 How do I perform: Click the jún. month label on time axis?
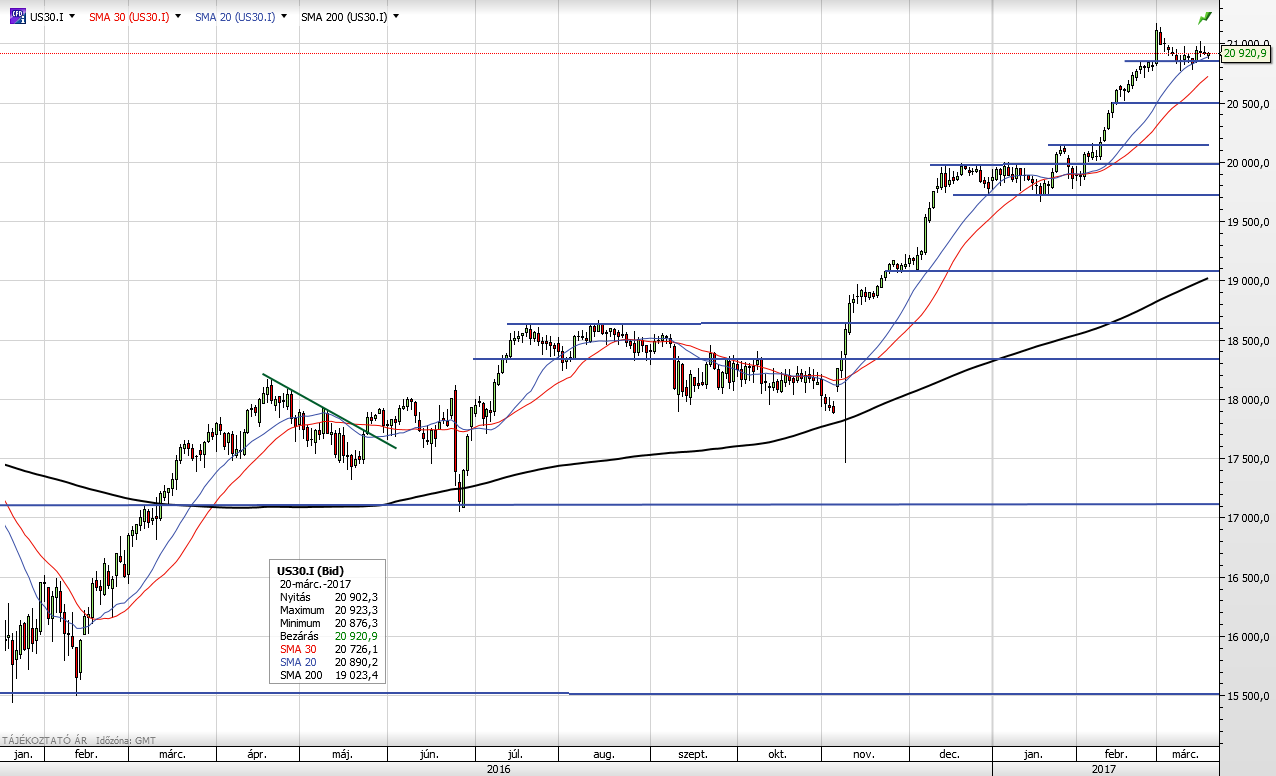click(432, 755)
